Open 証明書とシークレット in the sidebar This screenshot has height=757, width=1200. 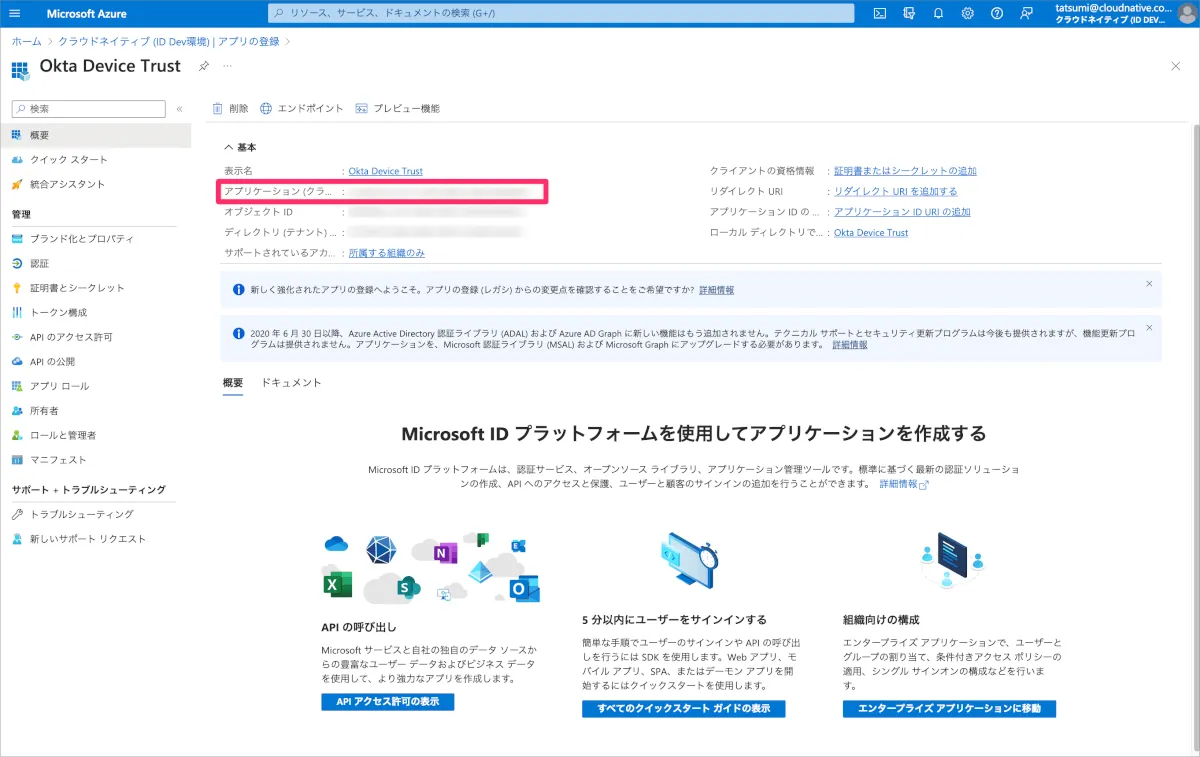coord(77,288)
